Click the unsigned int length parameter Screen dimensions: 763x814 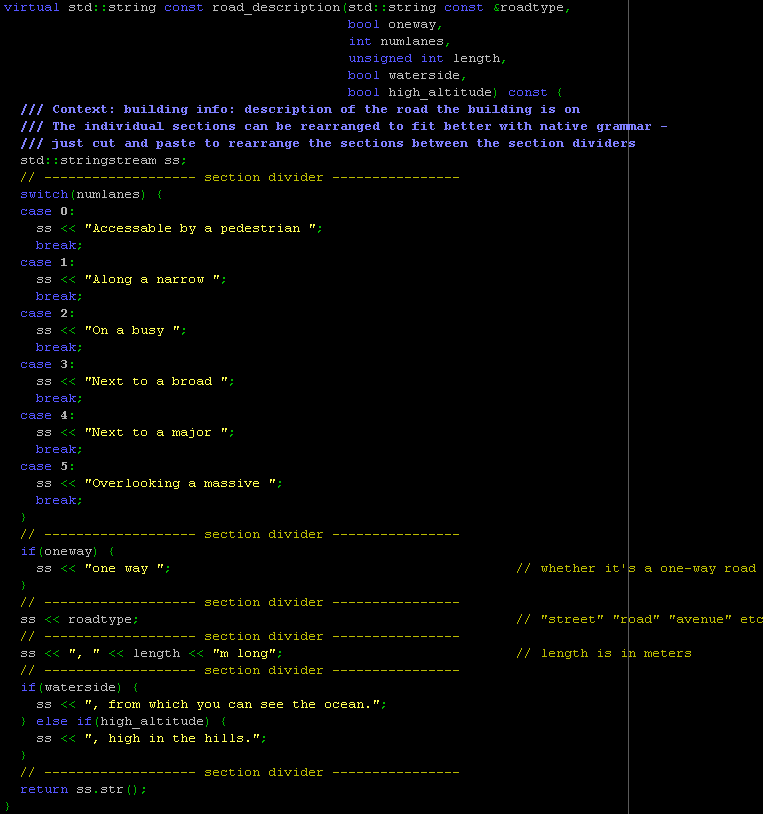tap(427, 59)
